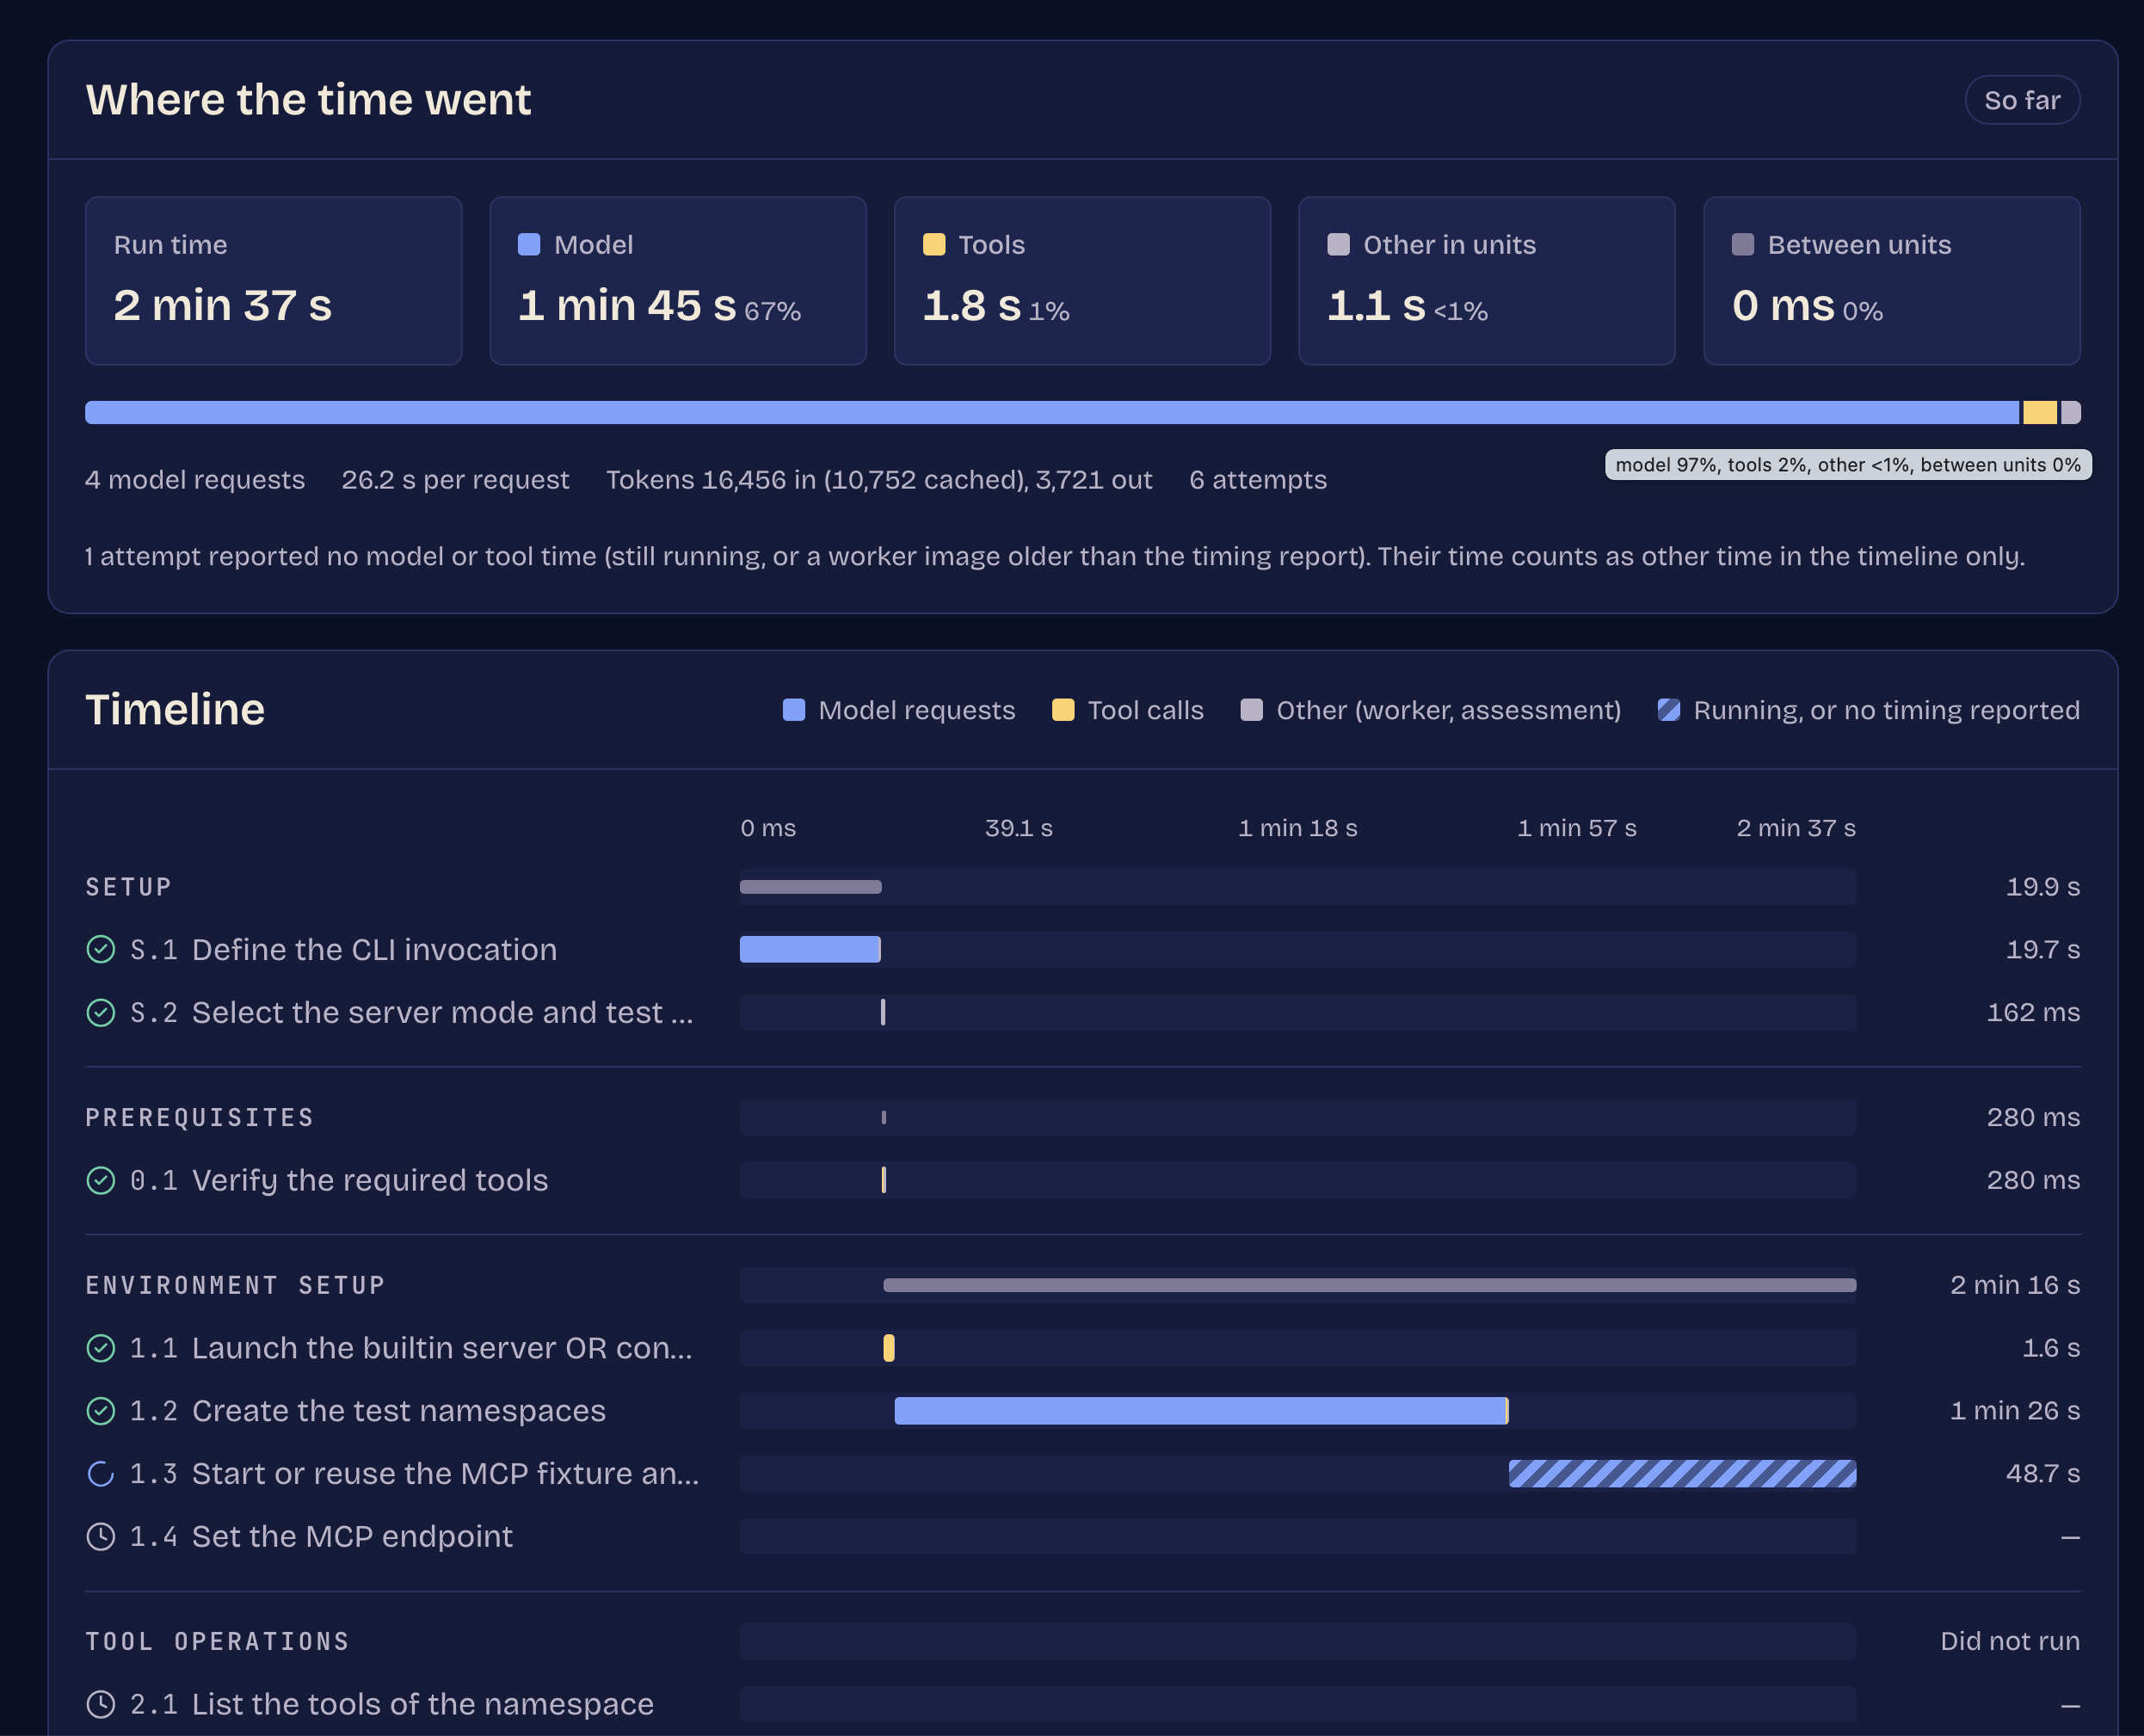Click the "4 model requests" stat
Image resolution: width=2144 pixels, height=1736 pixels.
(x=195, y=480)
